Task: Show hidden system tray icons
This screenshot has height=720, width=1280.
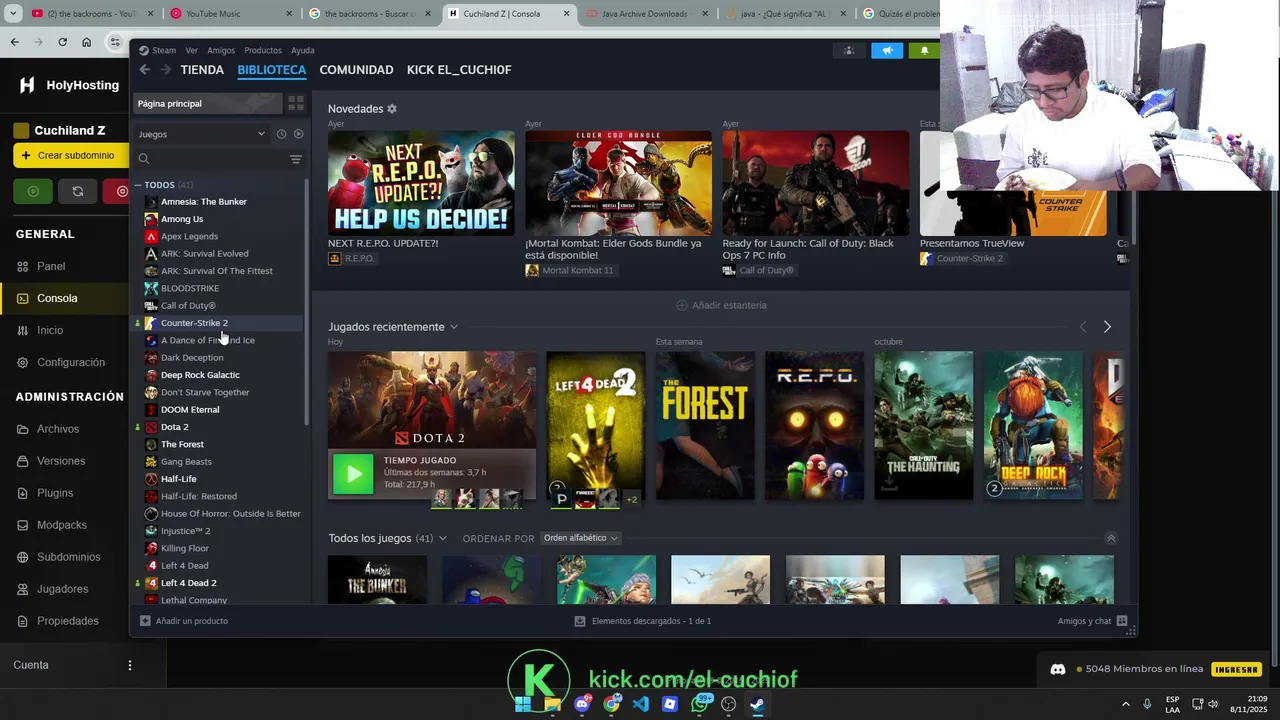Action: pos(1125,704)
